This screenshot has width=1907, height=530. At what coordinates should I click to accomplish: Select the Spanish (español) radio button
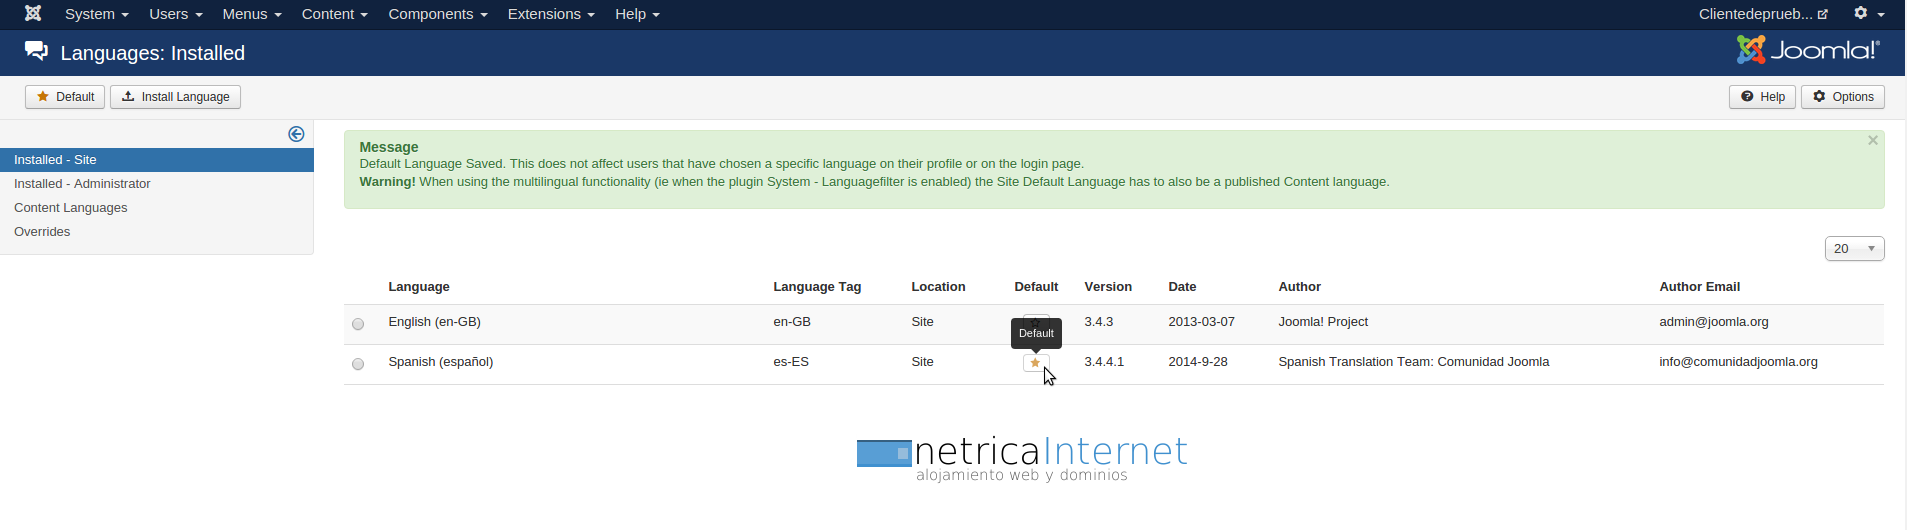pos(358,364)
